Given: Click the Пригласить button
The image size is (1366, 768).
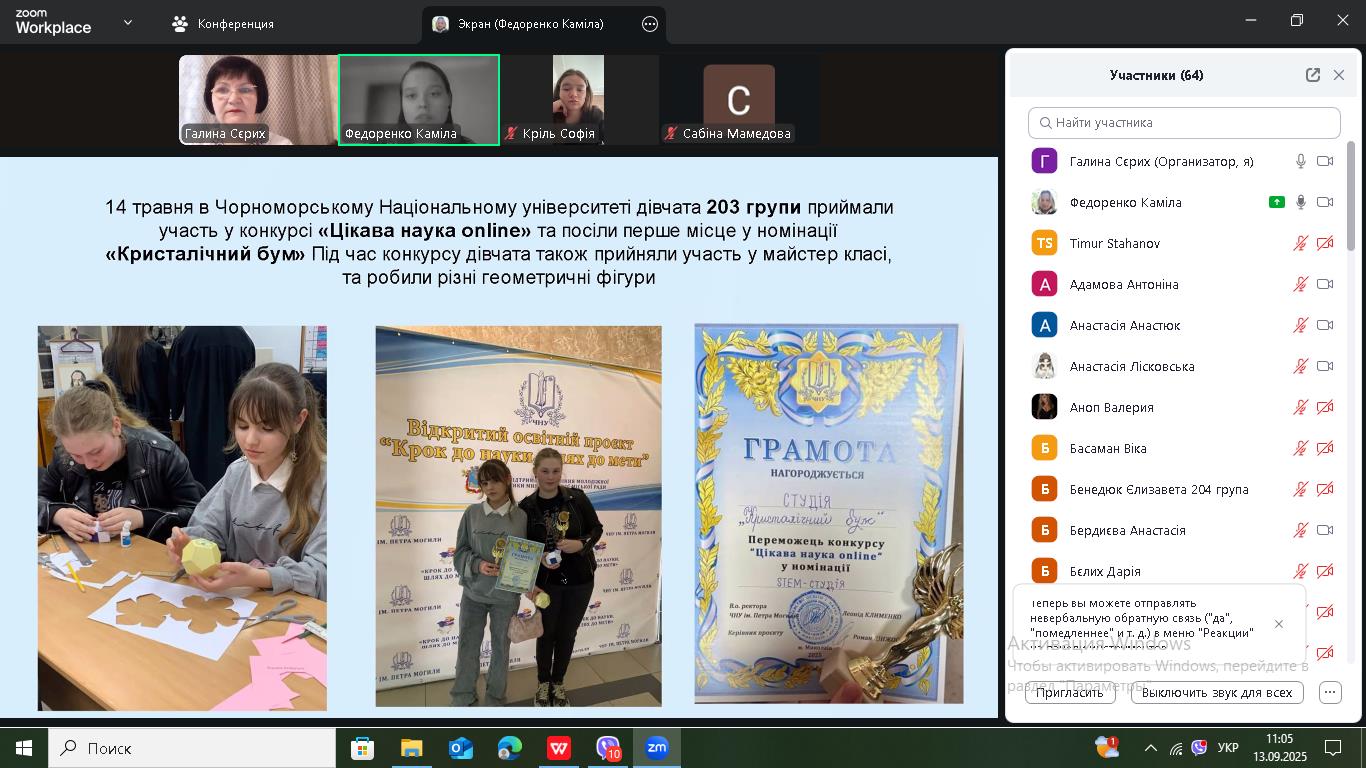Looking at the screenshot, I should [x=1069, y=692].
